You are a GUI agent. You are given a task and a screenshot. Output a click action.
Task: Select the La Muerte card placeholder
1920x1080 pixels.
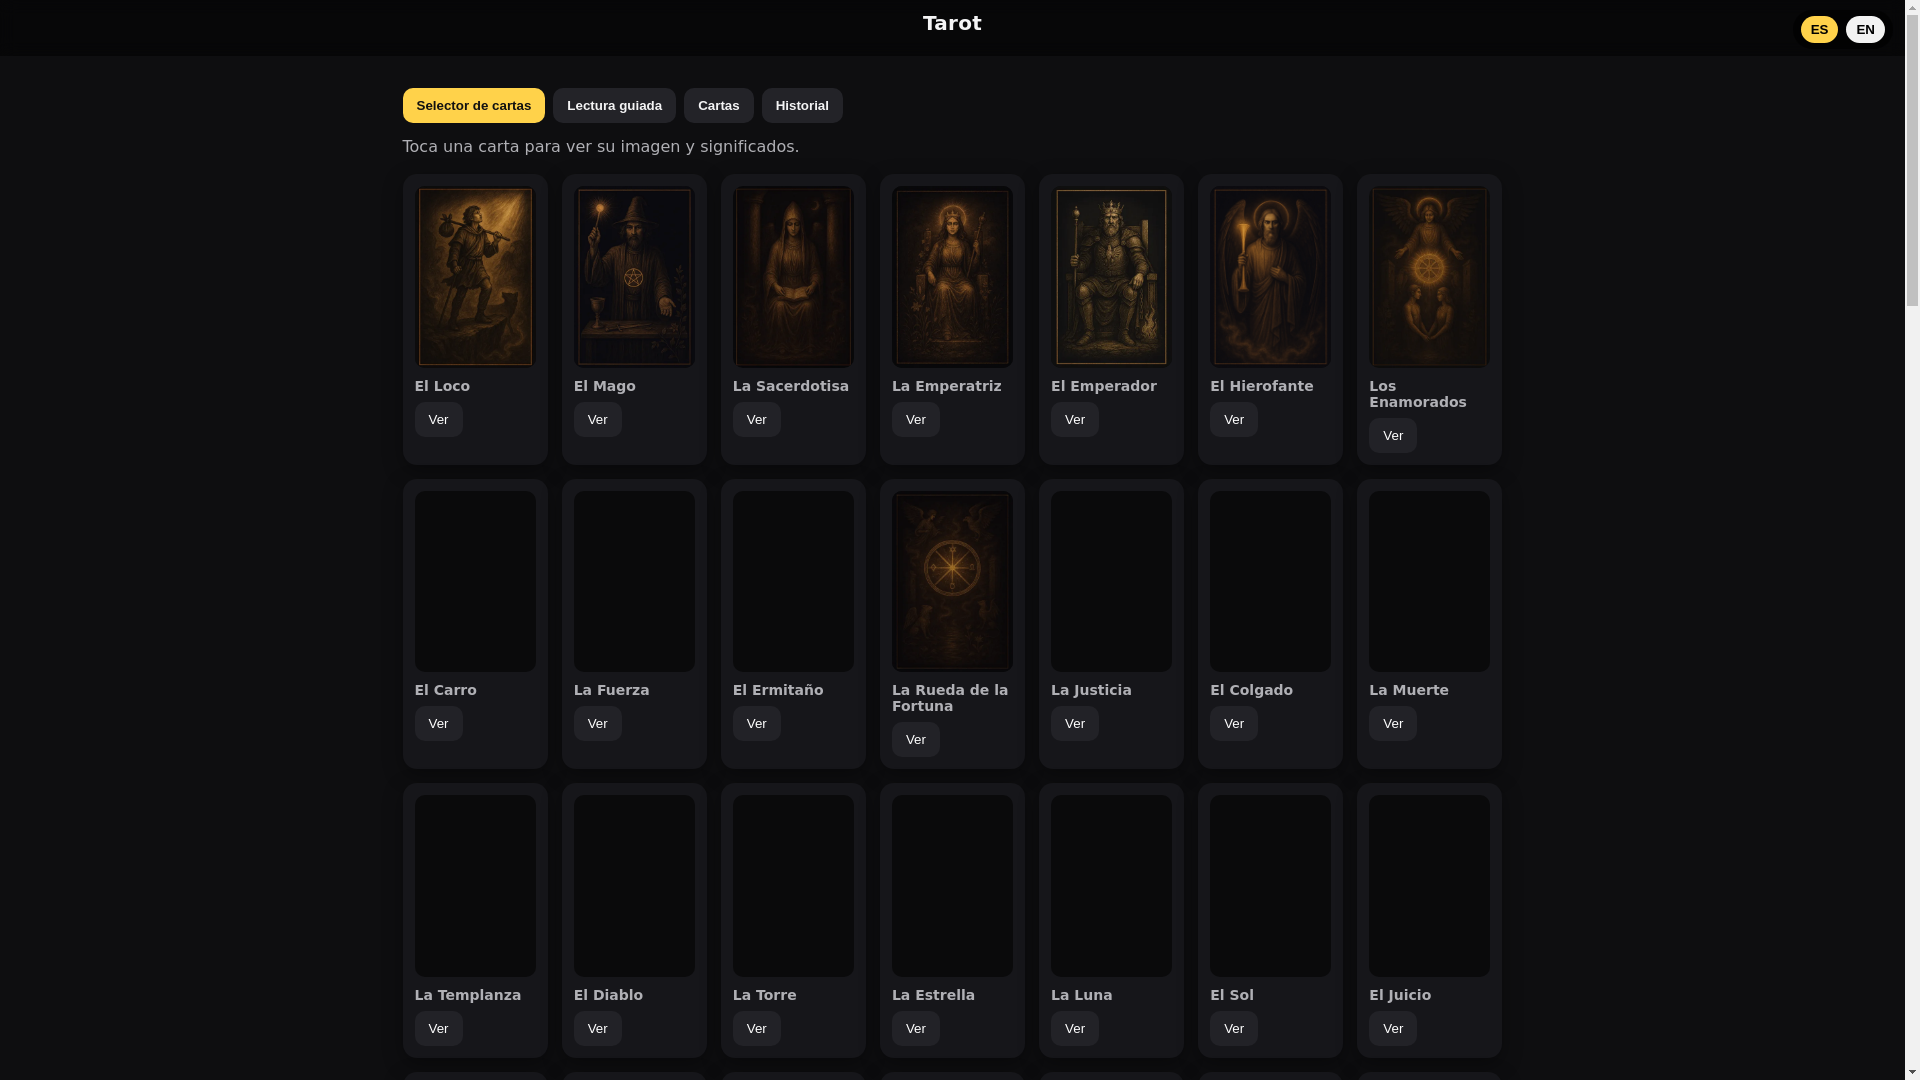[1428, 581]
